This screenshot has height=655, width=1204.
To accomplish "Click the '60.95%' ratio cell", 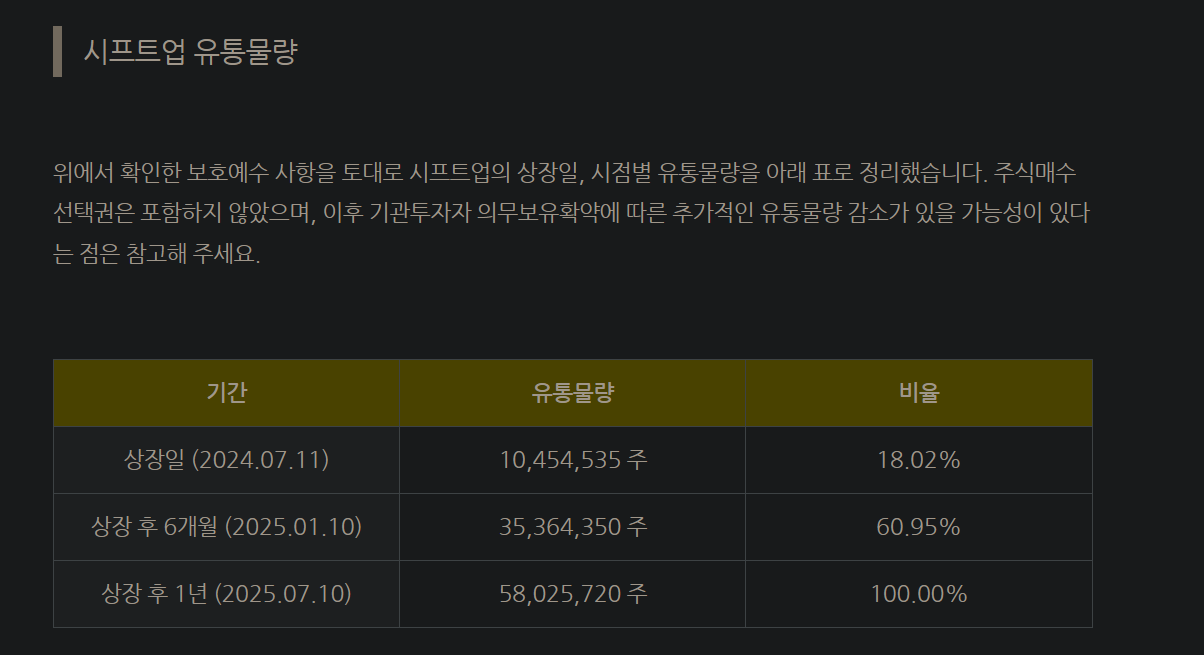I will pyautogui.click(x=918, y=527).
